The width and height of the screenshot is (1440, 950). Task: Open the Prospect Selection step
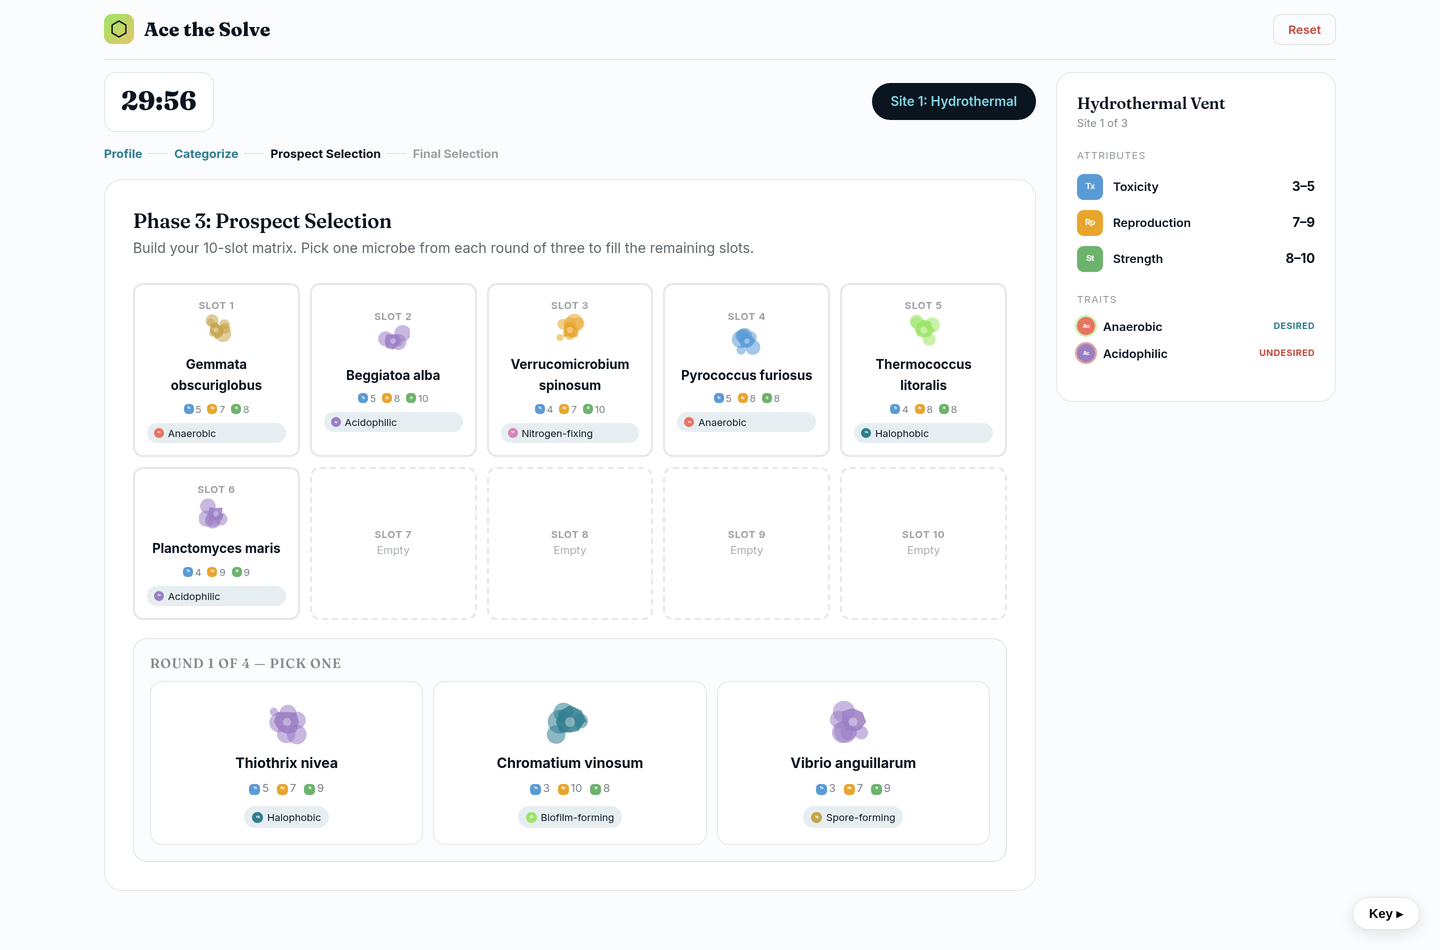[x=325, y=154]
